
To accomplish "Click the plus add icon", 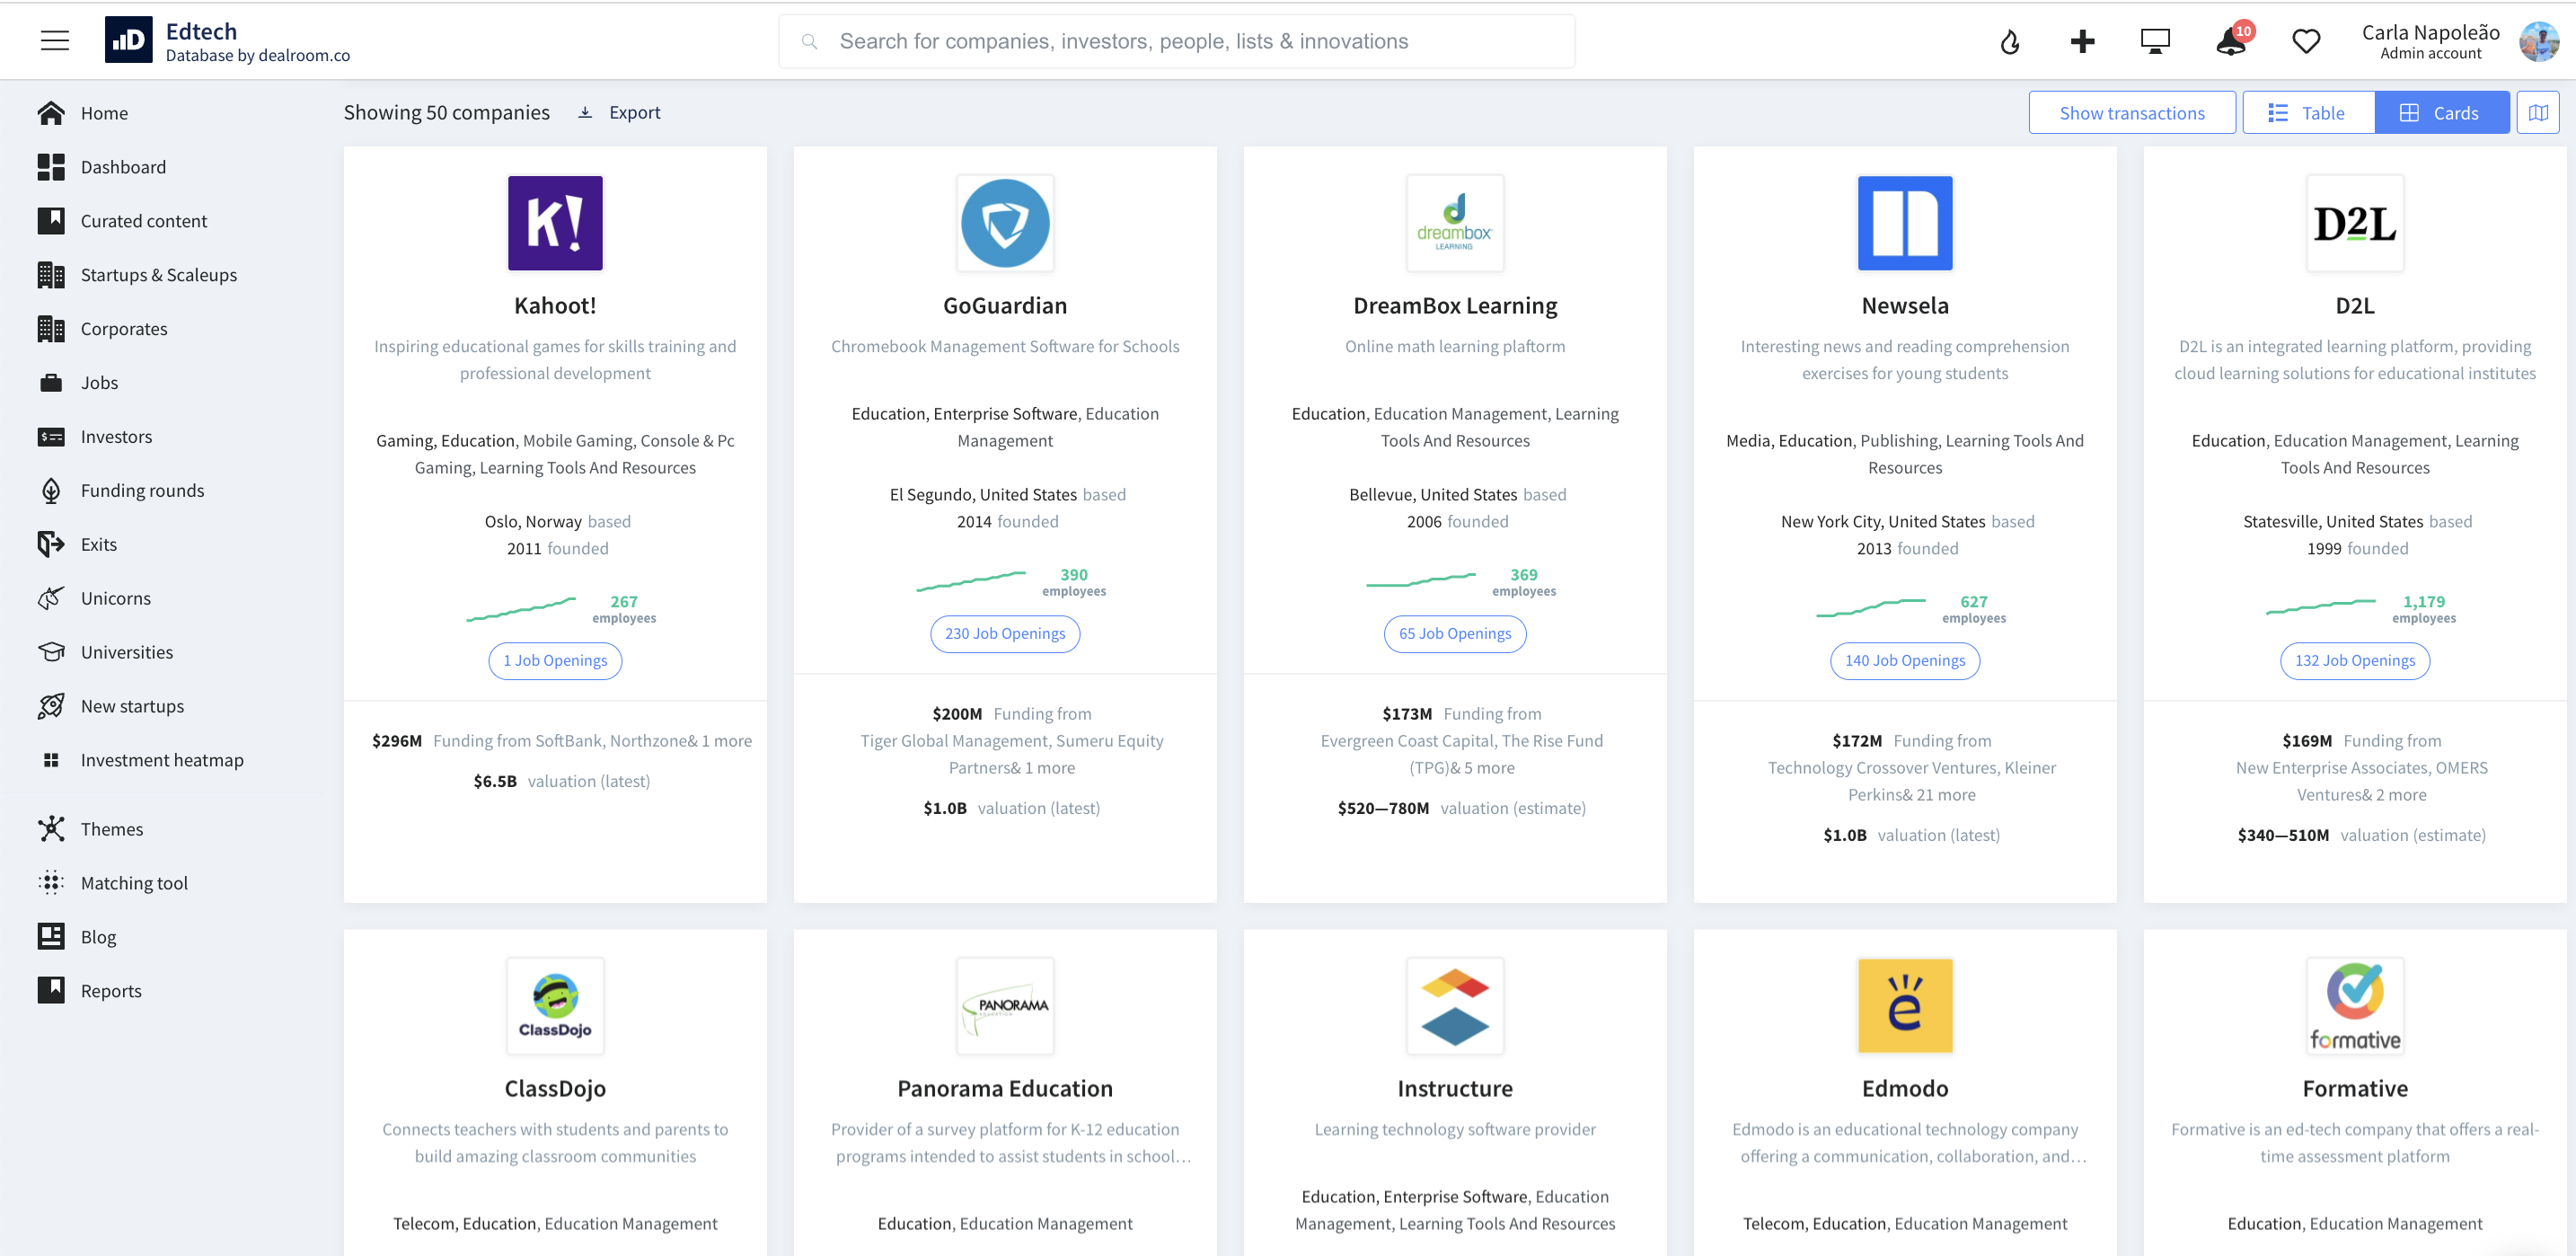I will point(2082,42).
